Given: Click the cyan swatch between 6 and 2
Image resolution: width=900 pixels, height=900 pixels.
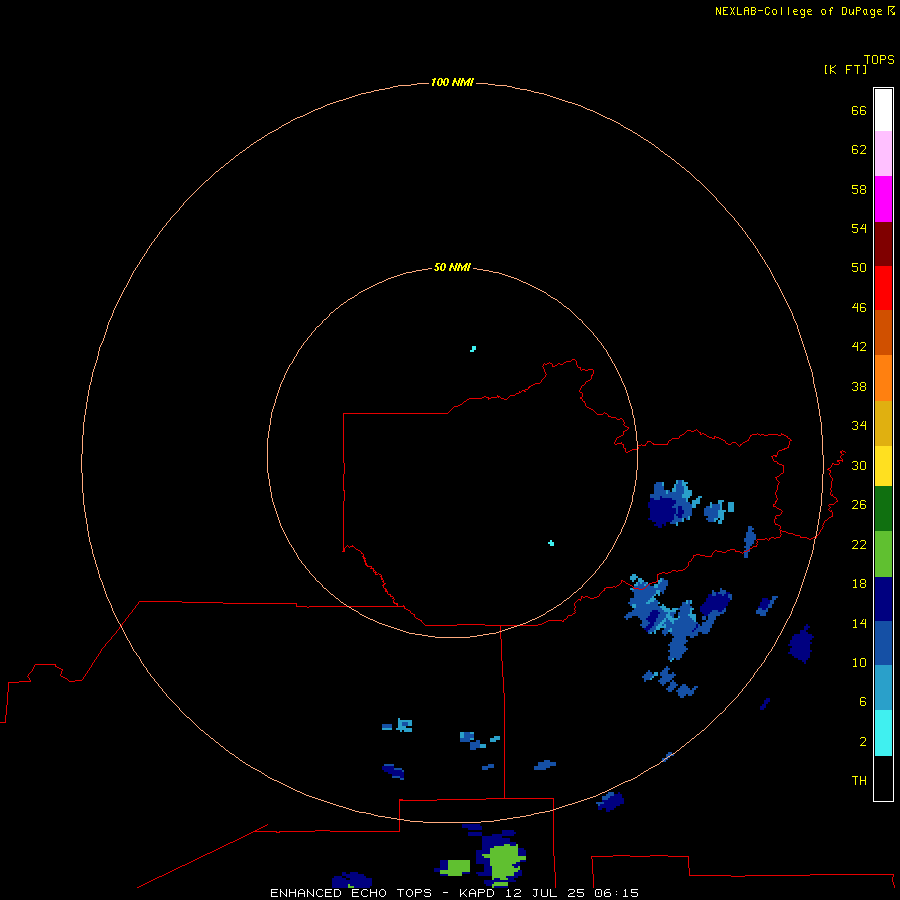Looking at the screenshot, I should [x=883, y=733].
